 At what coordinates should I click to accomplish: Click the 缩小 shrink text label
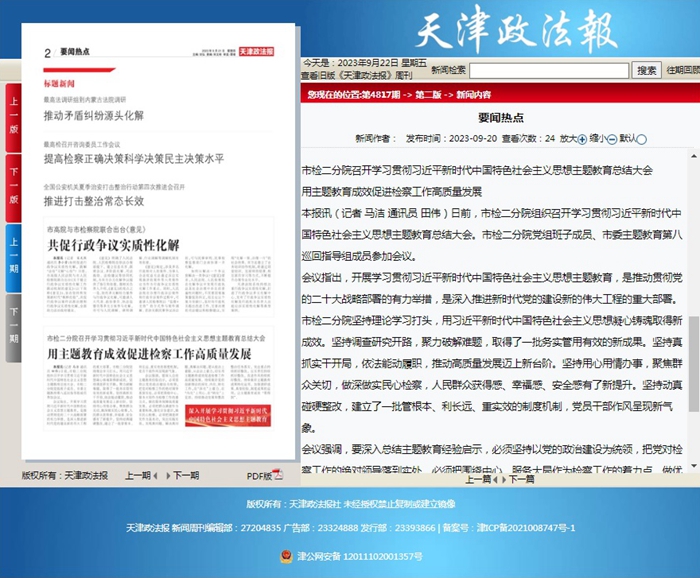click(598, 139)
